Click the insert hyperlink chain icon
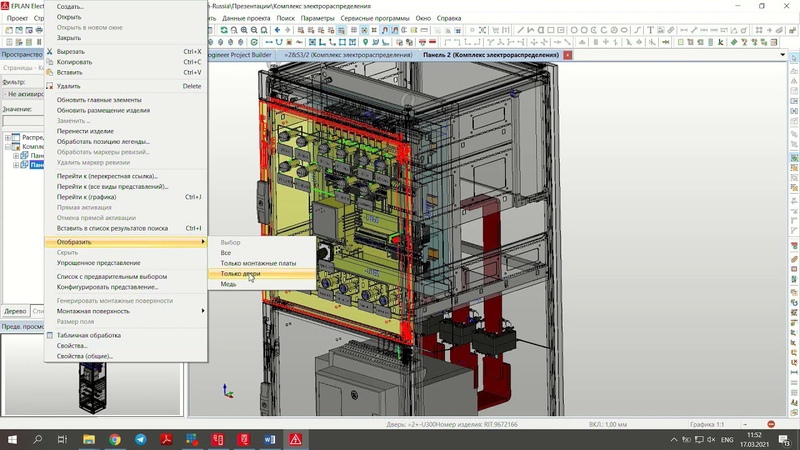 670,30
